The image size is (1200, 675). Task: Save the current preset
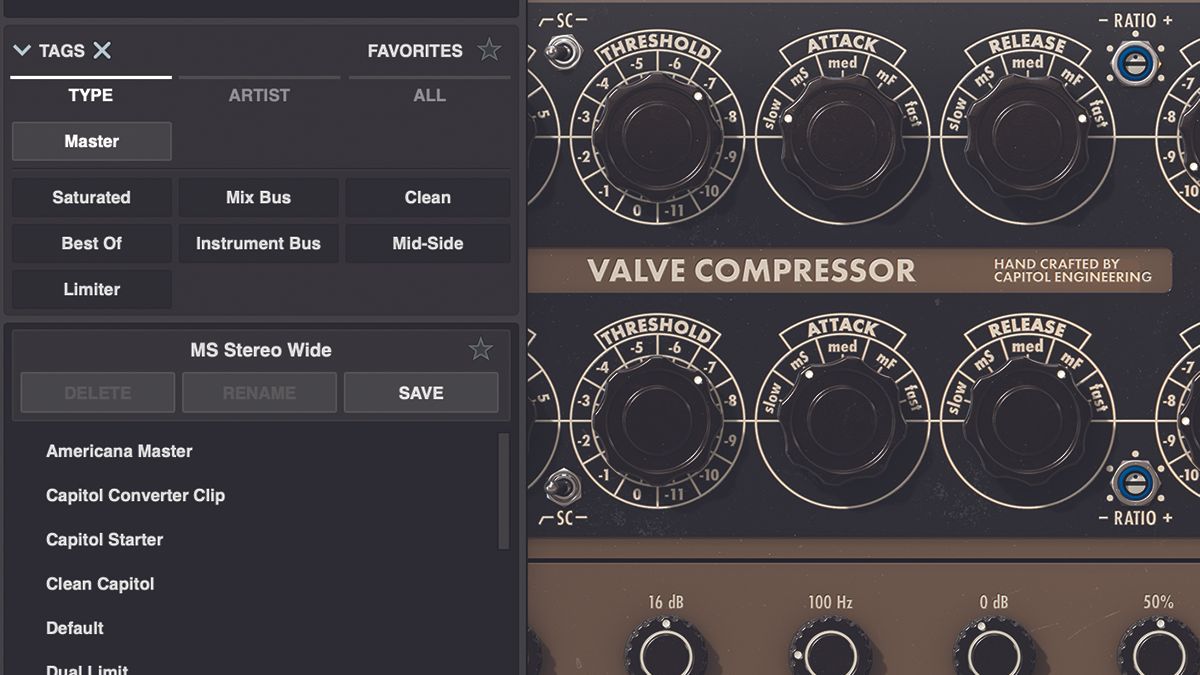tap(421, 392)
